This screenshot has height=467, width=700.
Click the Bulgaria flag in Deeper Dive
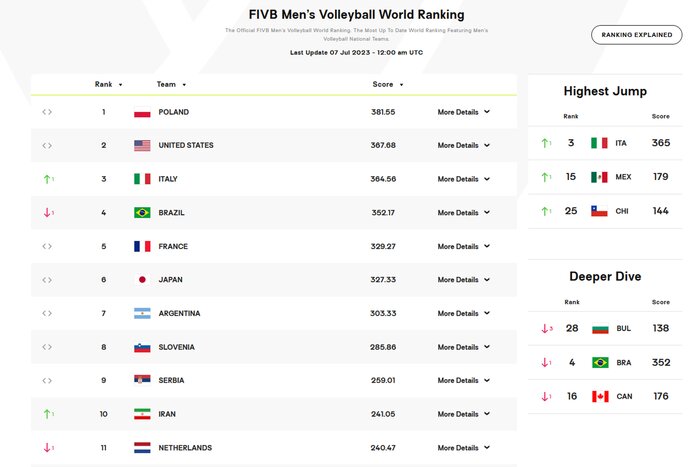[x=599, y=328]
